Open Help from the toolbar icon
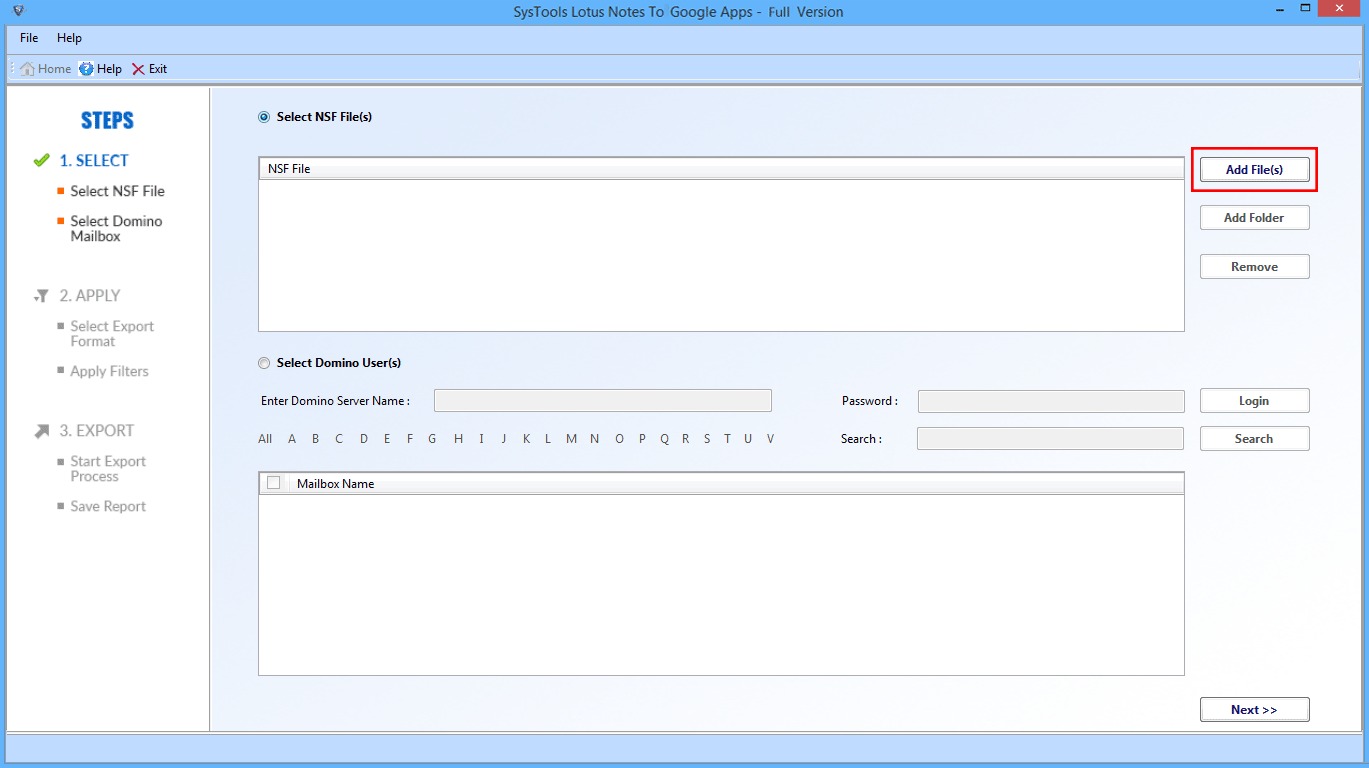 [x=87, y=69]
